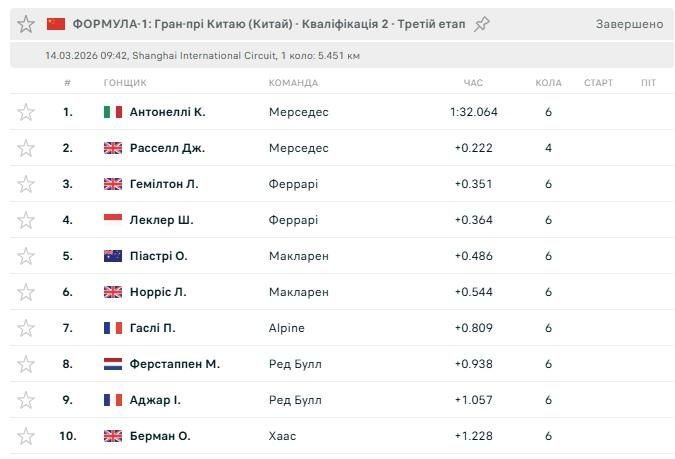Image resolution: width=675 pixels, height=459 pixels.
Task: Click the Italy flag beside Антонеллі
Action: (113, 112)
